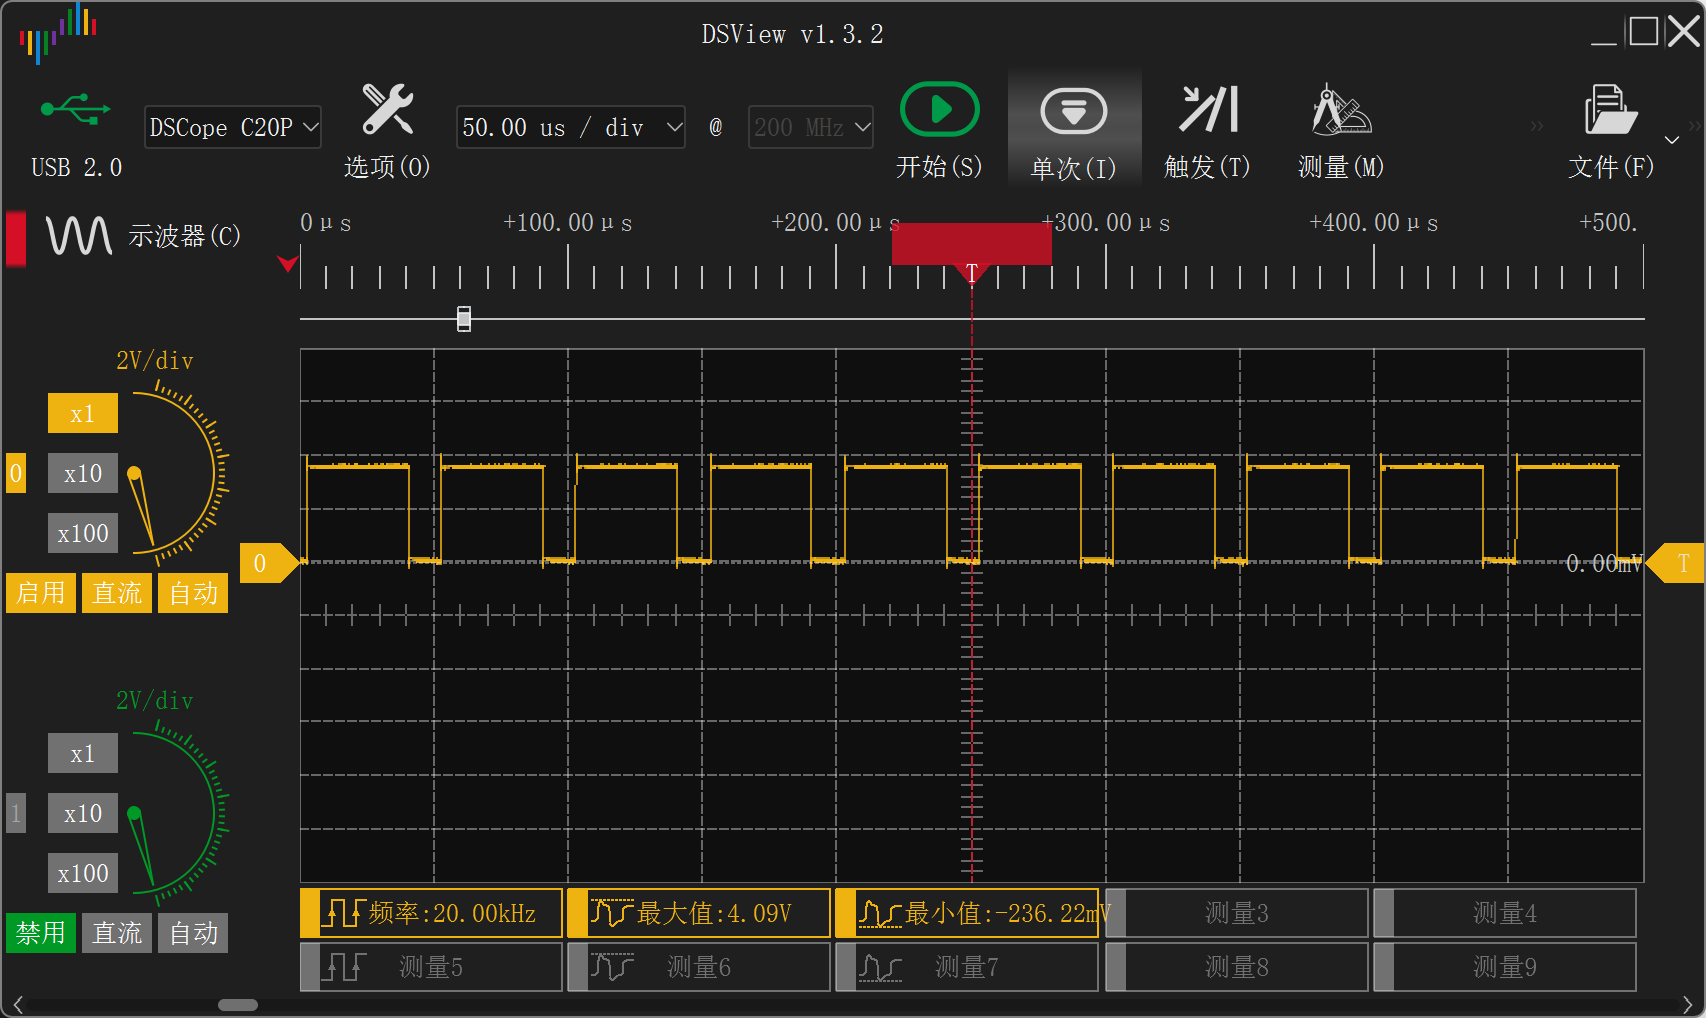Select x10 probe for channel 0
Screen dimensions: 1706x1018
[83, 473]
